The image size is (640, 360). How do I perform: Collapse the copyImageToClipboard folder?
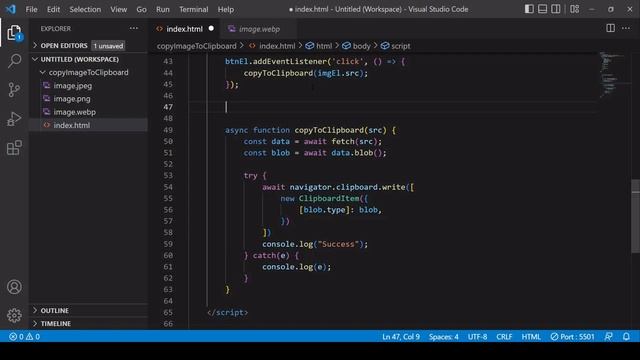(x=89, y=72)
